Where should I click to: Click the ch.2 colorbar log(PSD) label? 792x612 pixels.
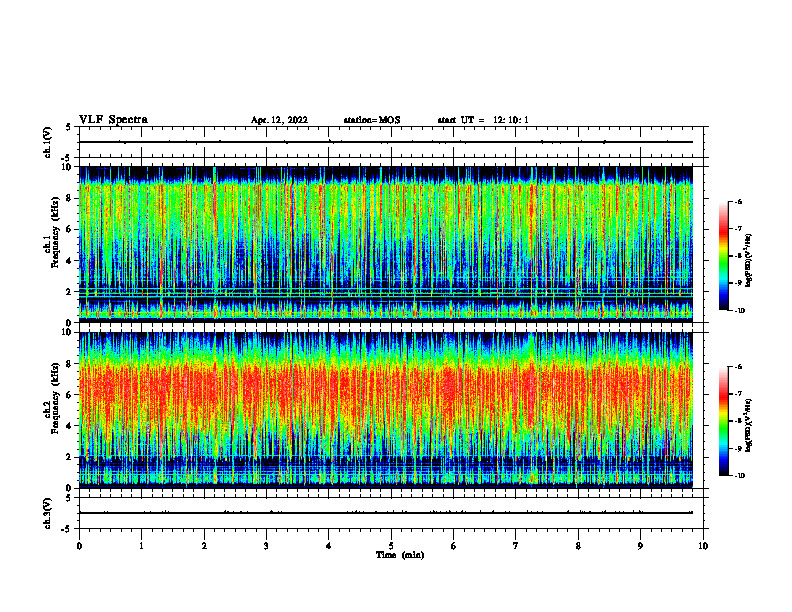coord(749,425)
